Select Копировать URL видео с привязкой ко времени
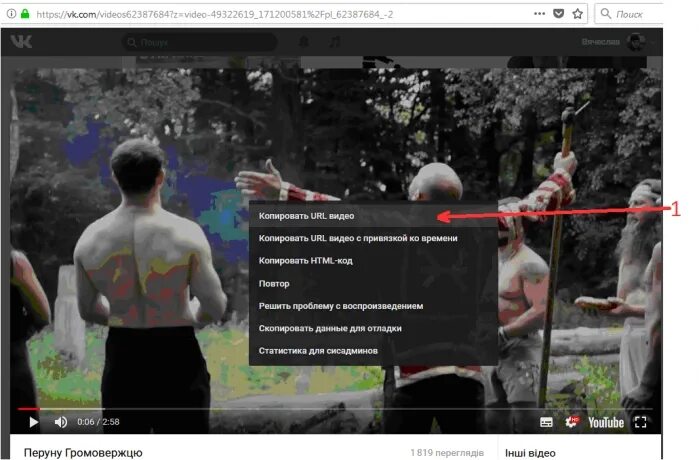 (x=373, y=238)
